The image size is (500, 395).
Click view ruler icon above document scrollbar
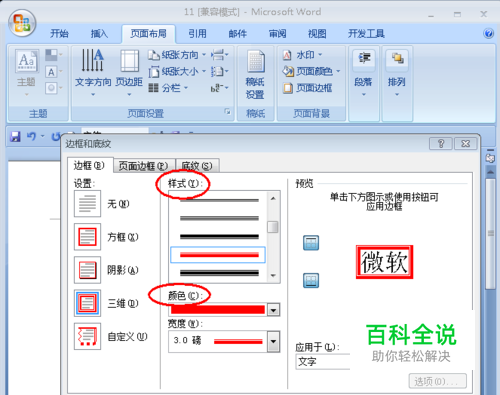[490, 158]
